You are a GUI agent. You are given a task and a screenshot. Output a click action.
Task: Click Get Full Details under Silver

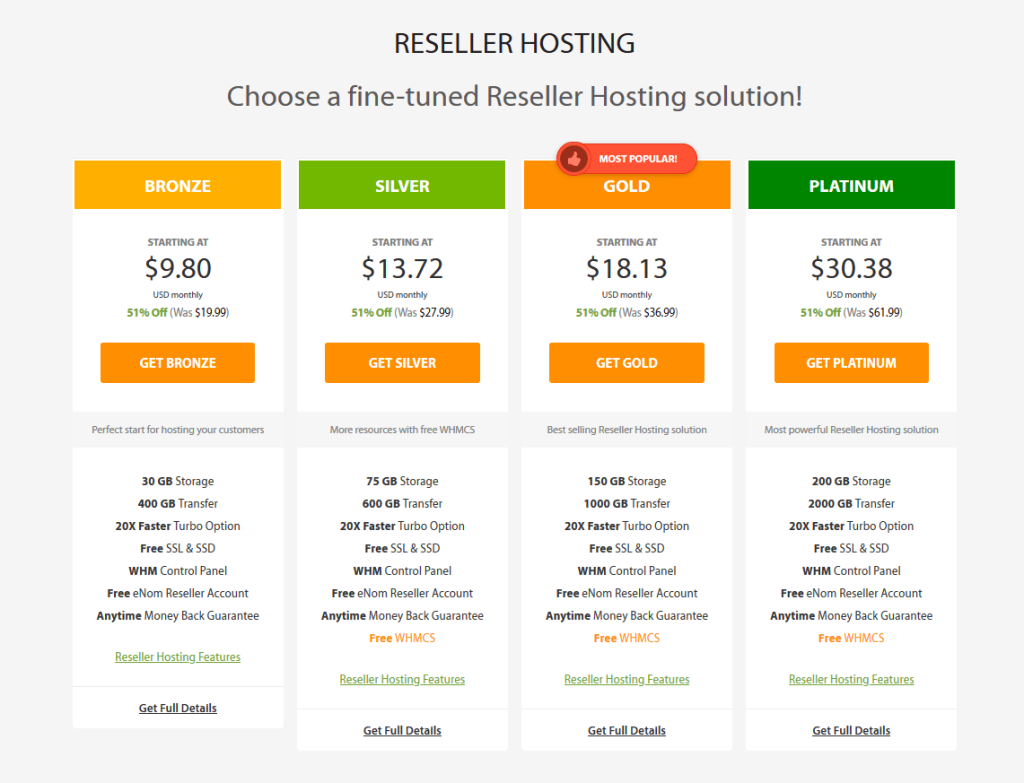pyautogui.click(x=402, y=731)
